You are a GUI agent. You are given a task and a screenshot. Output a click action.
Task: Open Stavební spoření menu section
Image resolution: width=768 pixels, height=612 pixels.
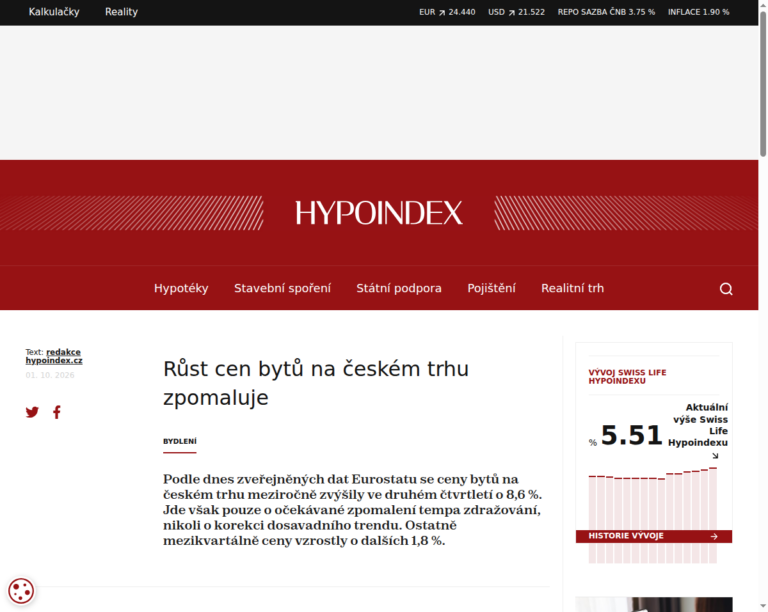coord(283,288)
